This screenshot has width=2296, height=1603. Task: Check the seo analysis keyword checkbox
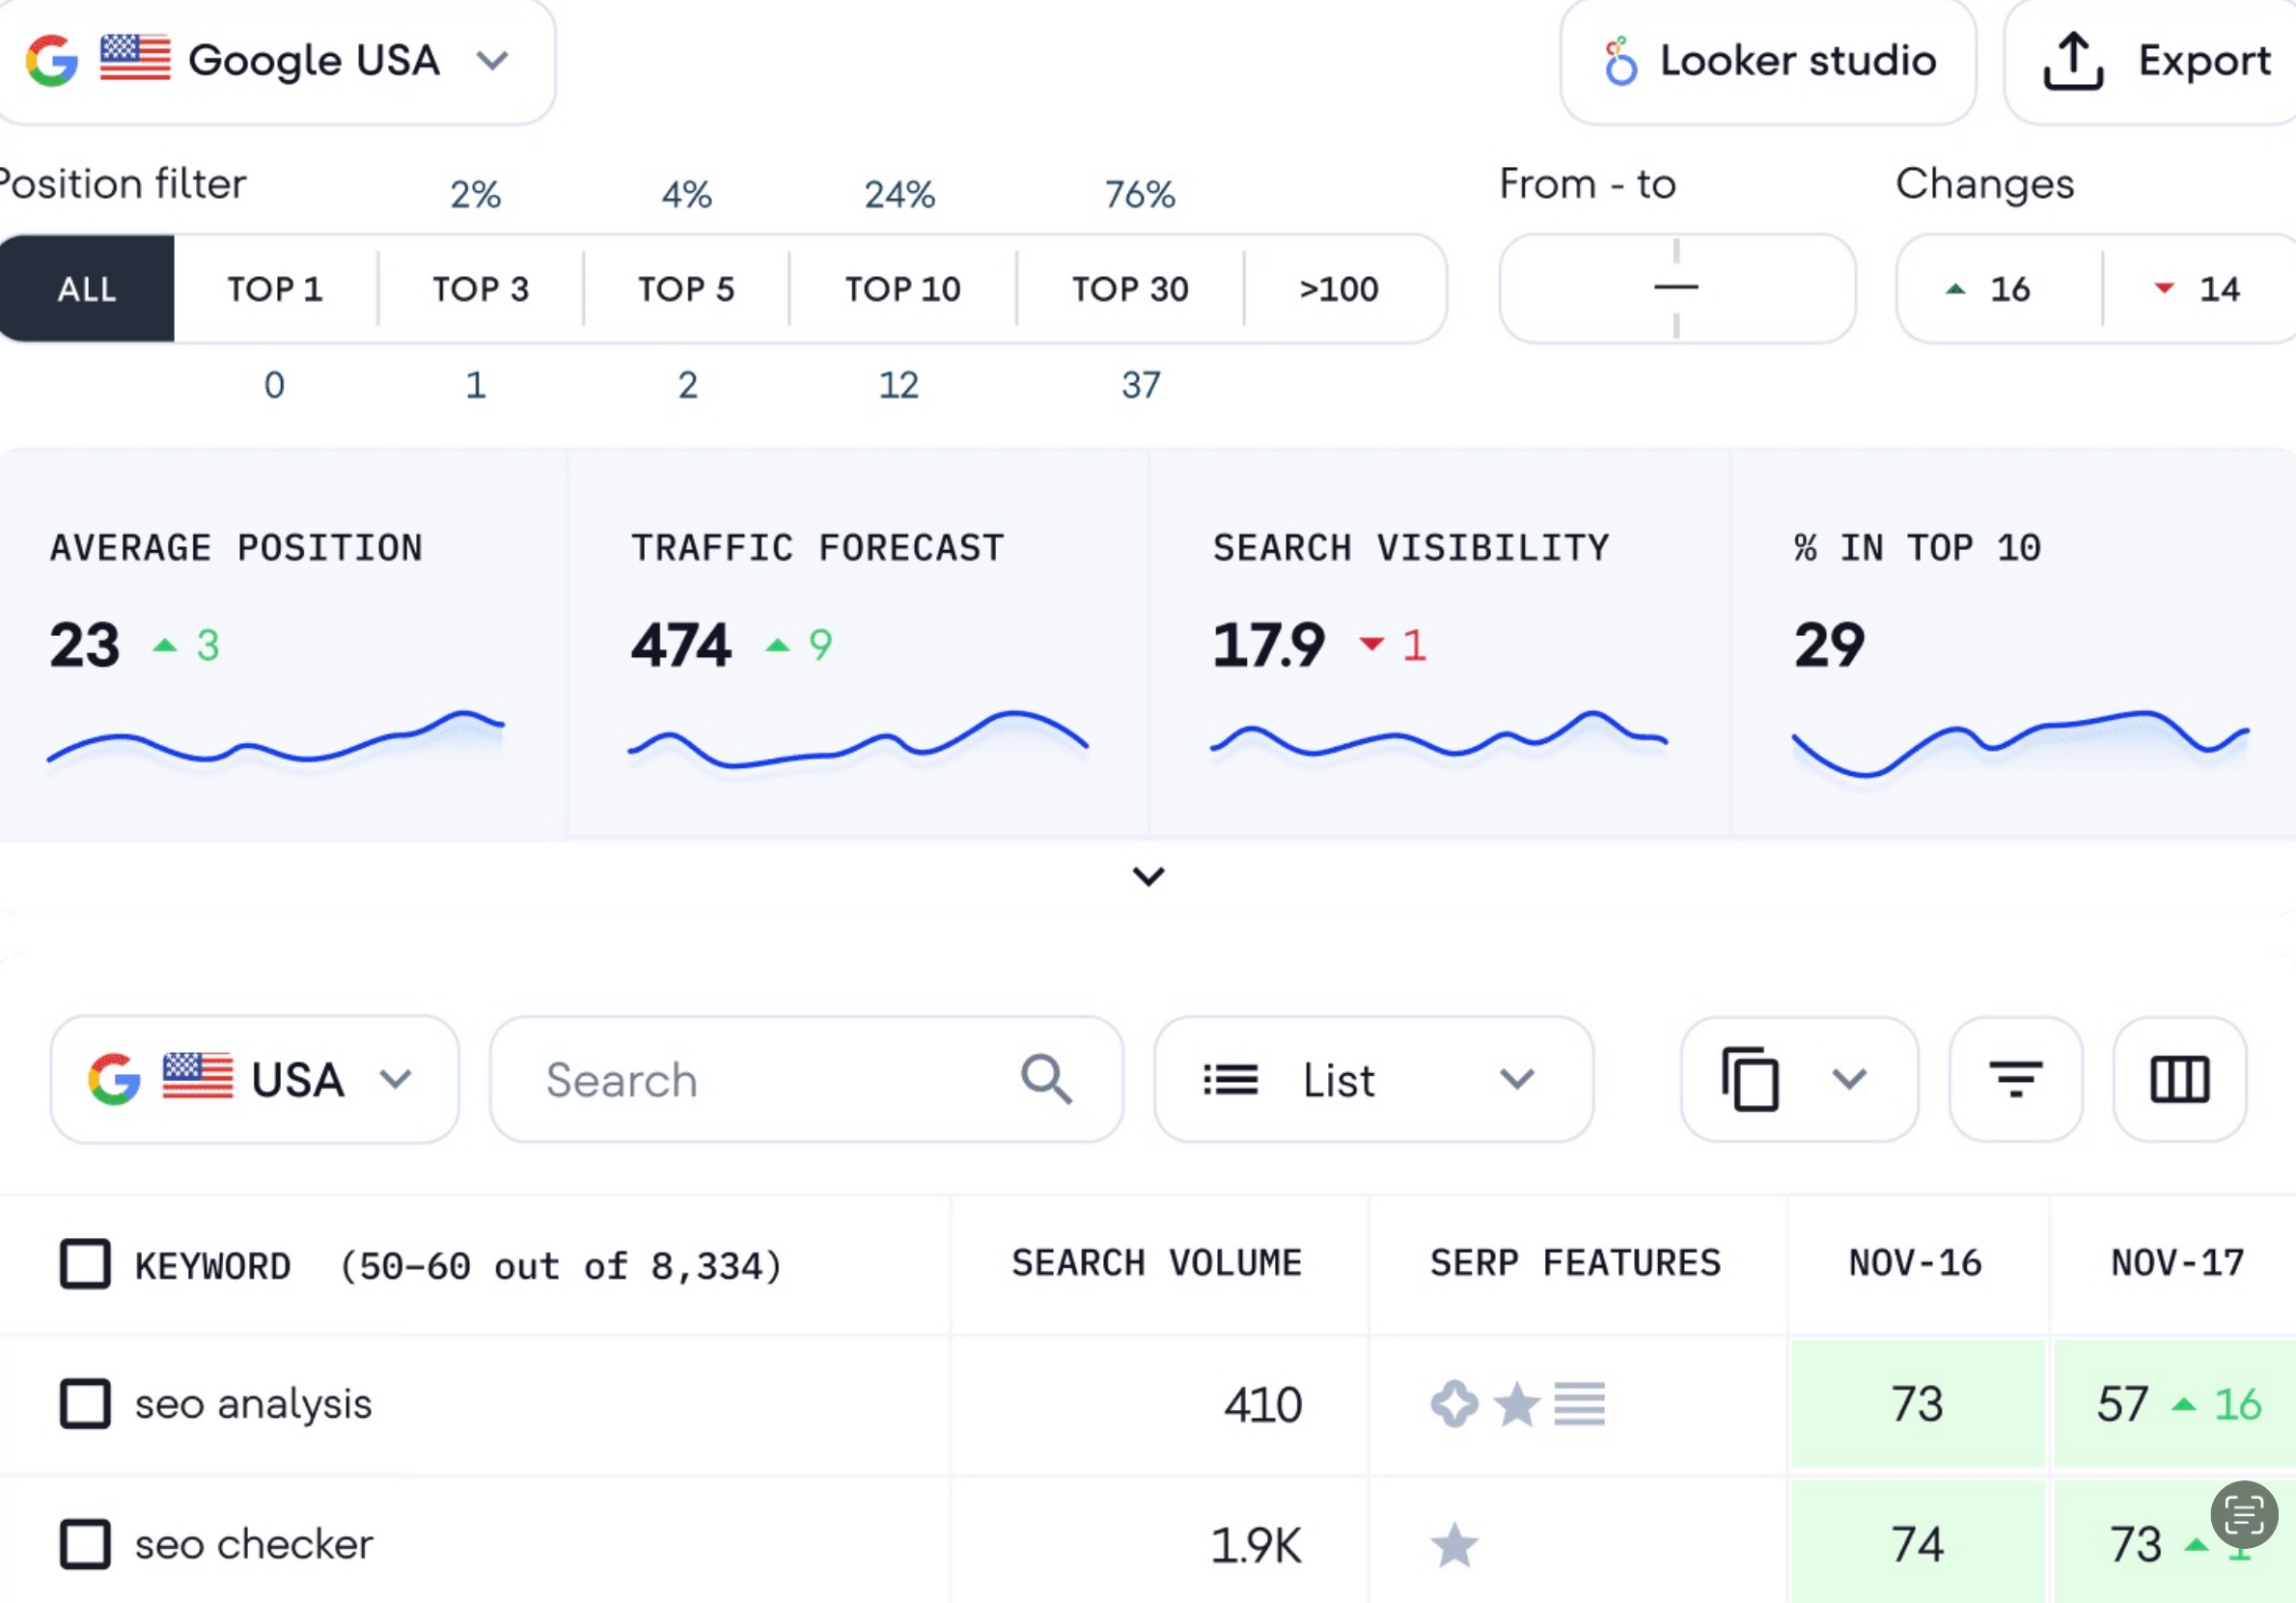(x=85, y=1404)
